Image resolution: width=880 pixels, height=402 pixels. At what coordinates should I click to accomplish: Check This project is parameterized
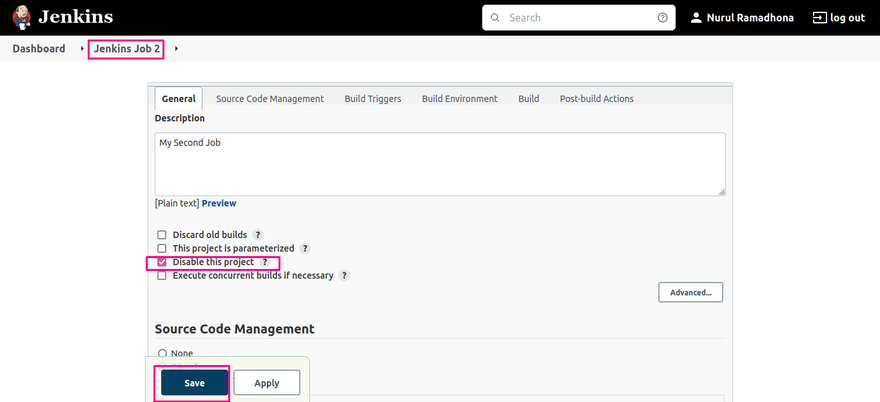pyautogui.click(x=162, y=248)
